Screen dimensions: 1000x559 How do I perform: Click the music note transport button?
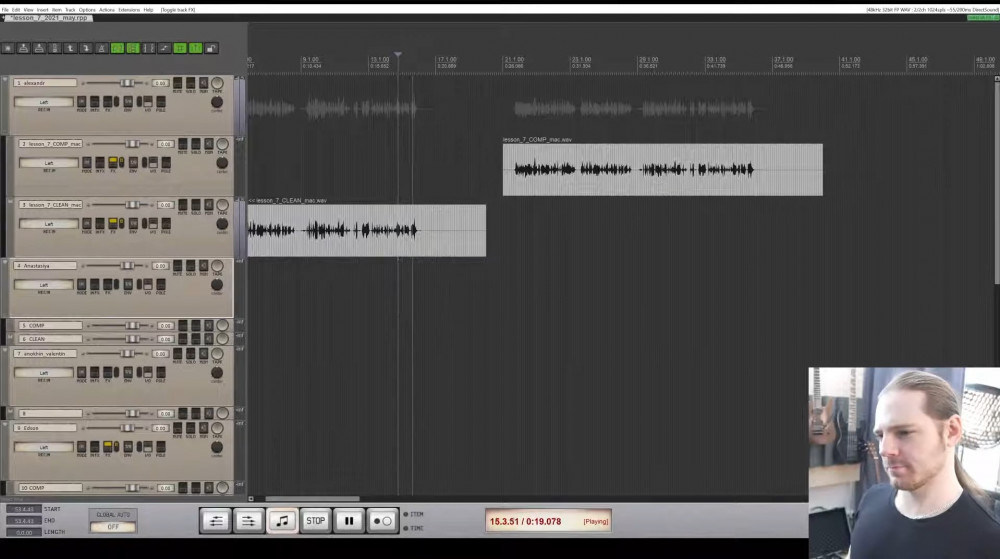(282, 520)
